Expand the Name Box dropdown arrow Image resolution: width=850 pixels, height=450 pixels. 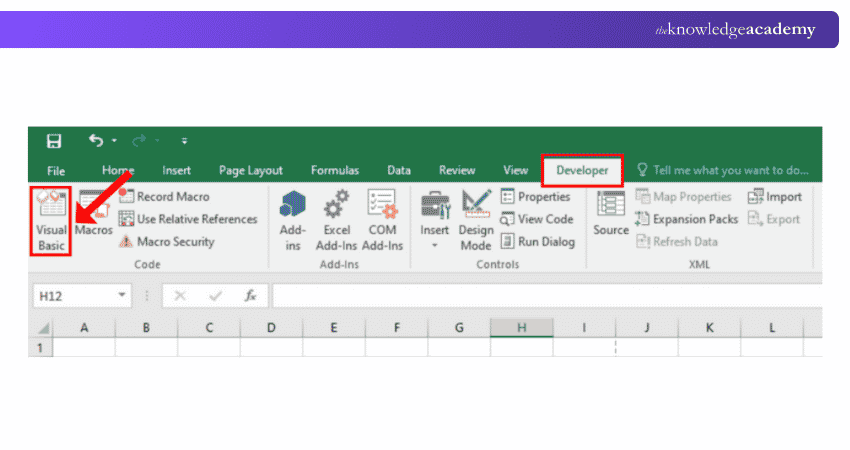coord(122,295)
